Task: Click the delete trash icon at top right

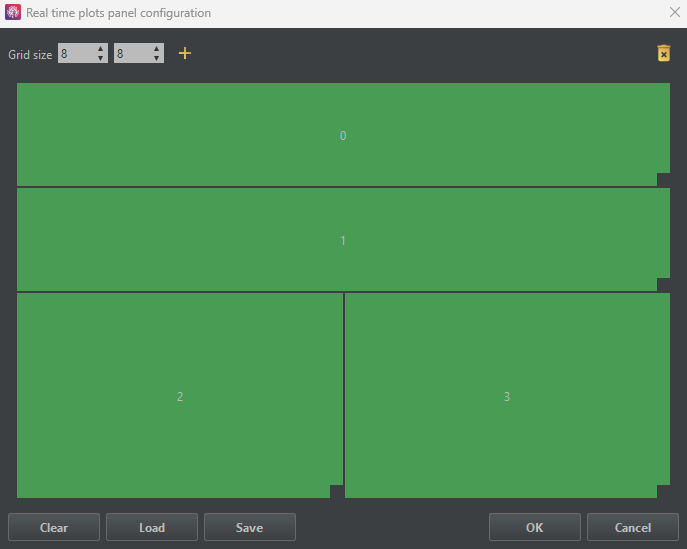Action: point(663,54)
